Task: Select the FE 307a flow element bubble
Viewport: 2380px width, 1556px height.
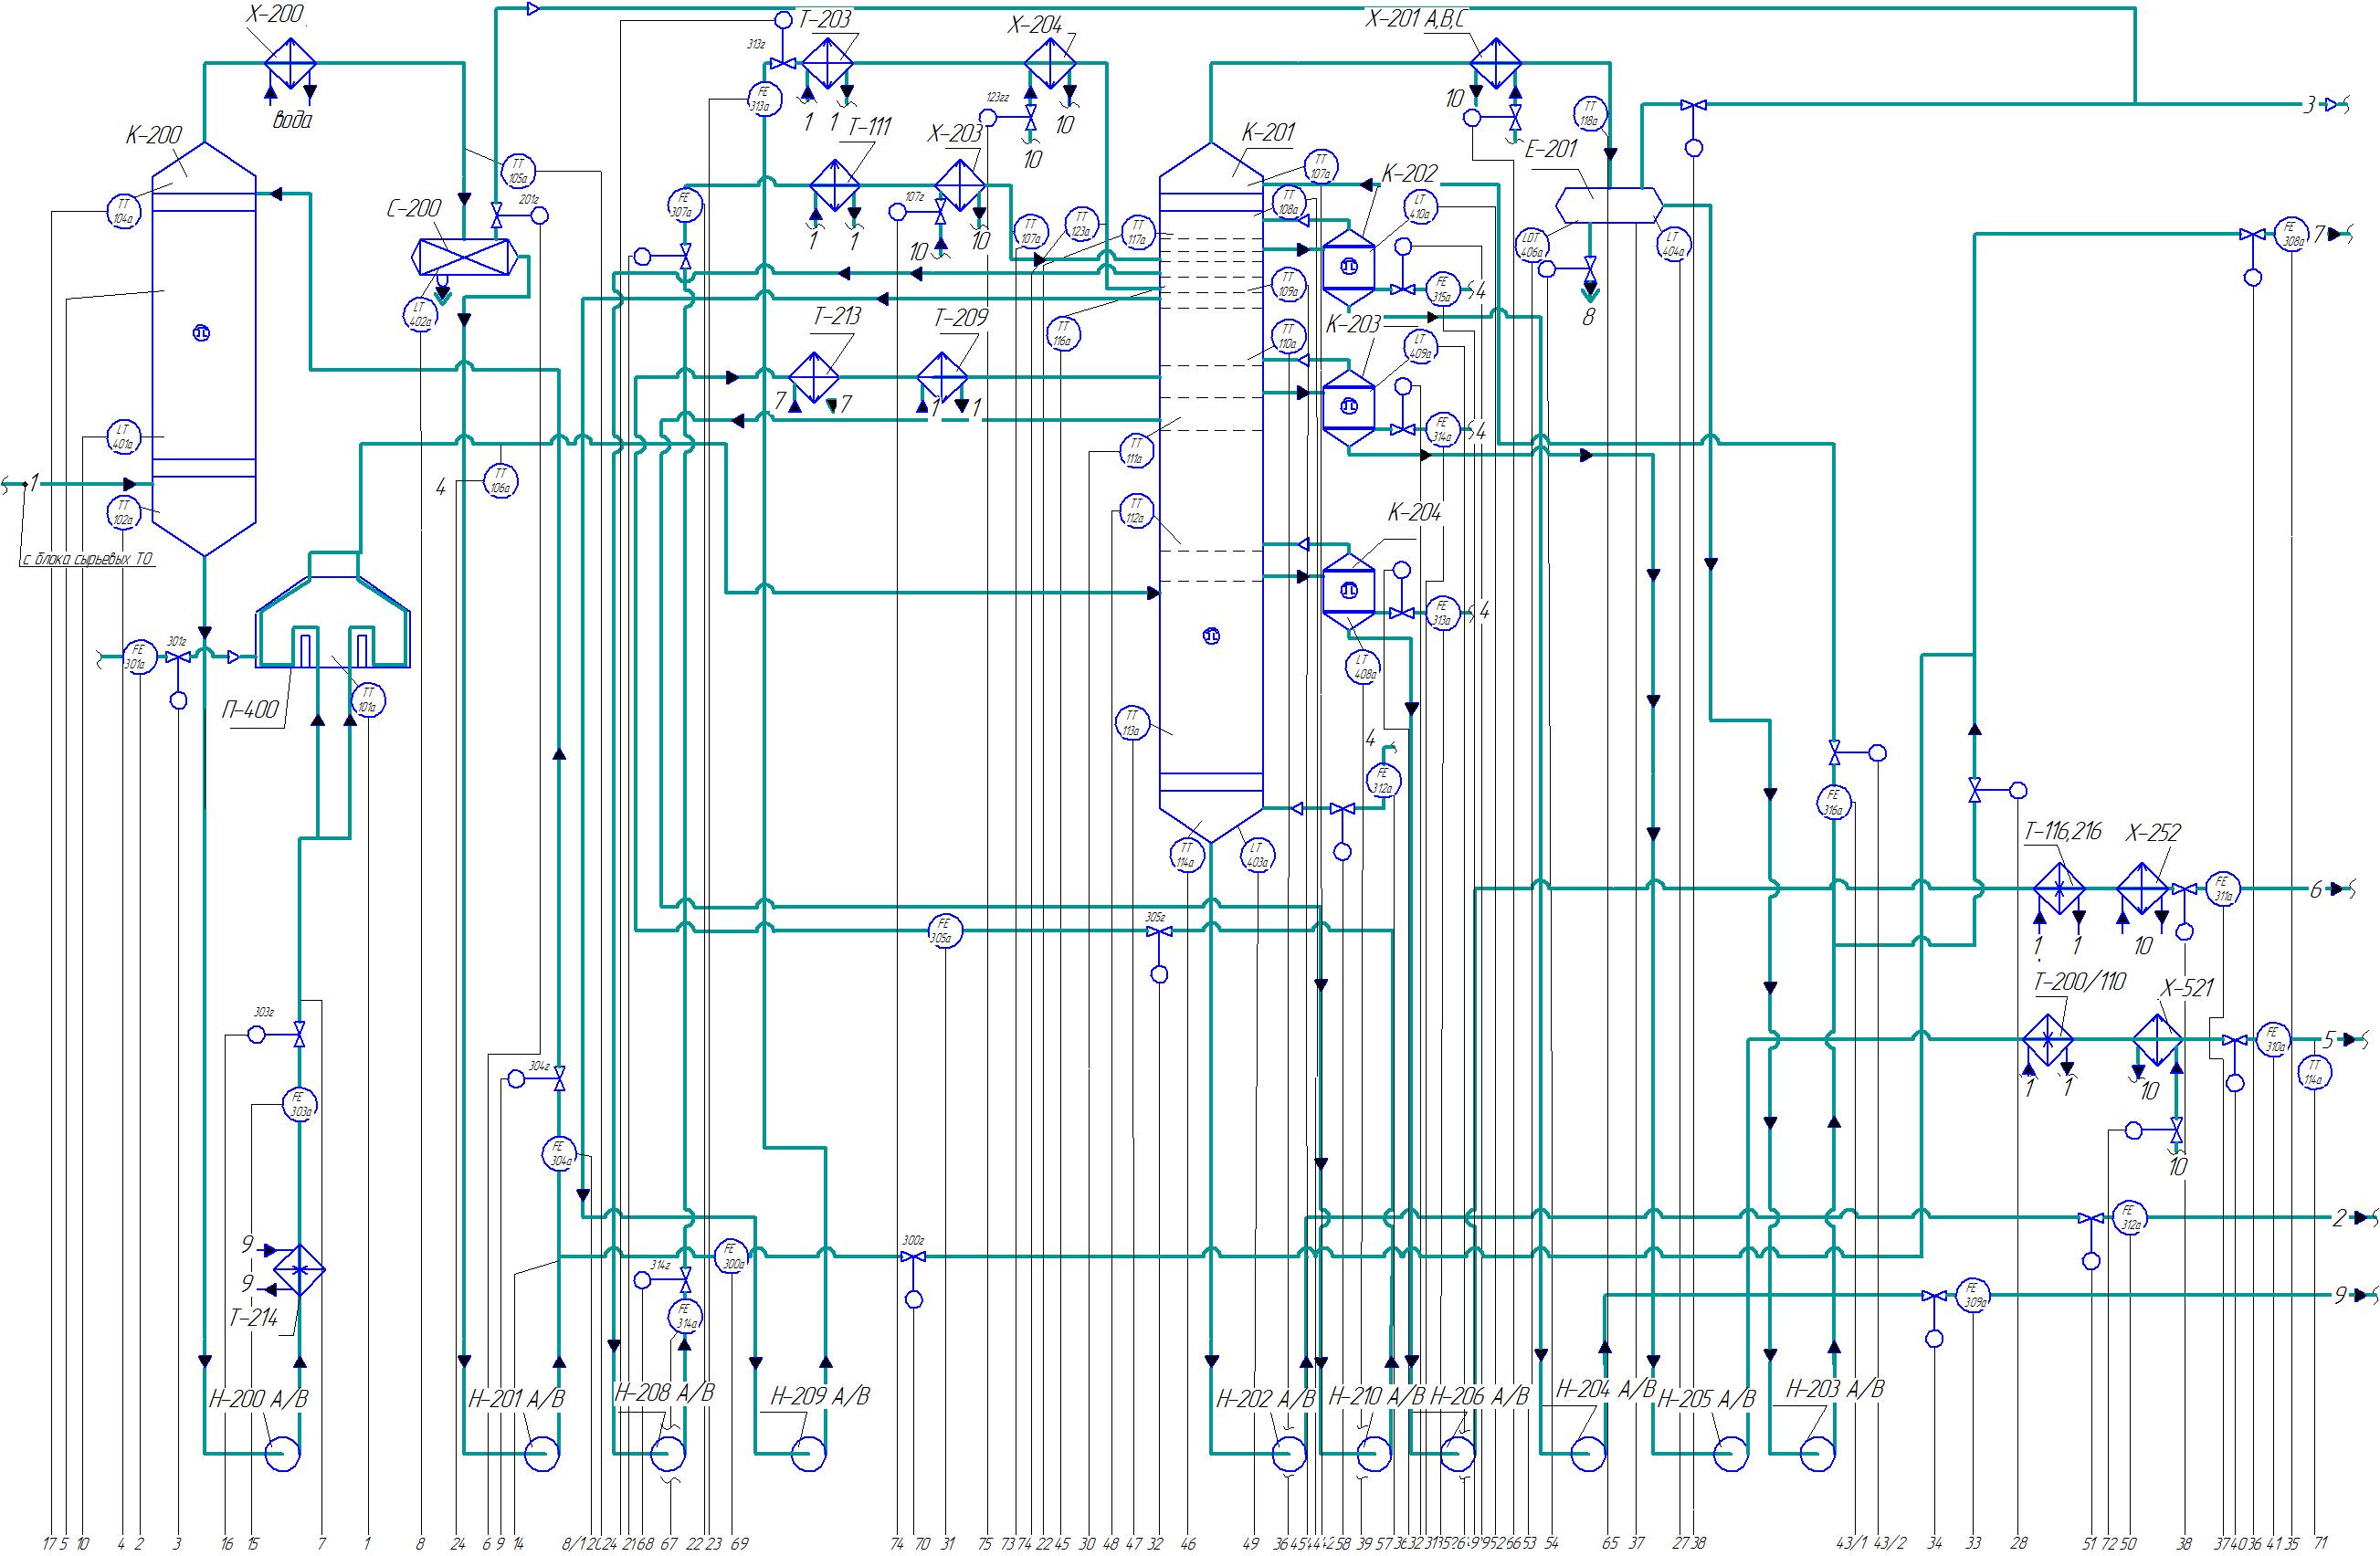Action: click(x=684, y=205)
